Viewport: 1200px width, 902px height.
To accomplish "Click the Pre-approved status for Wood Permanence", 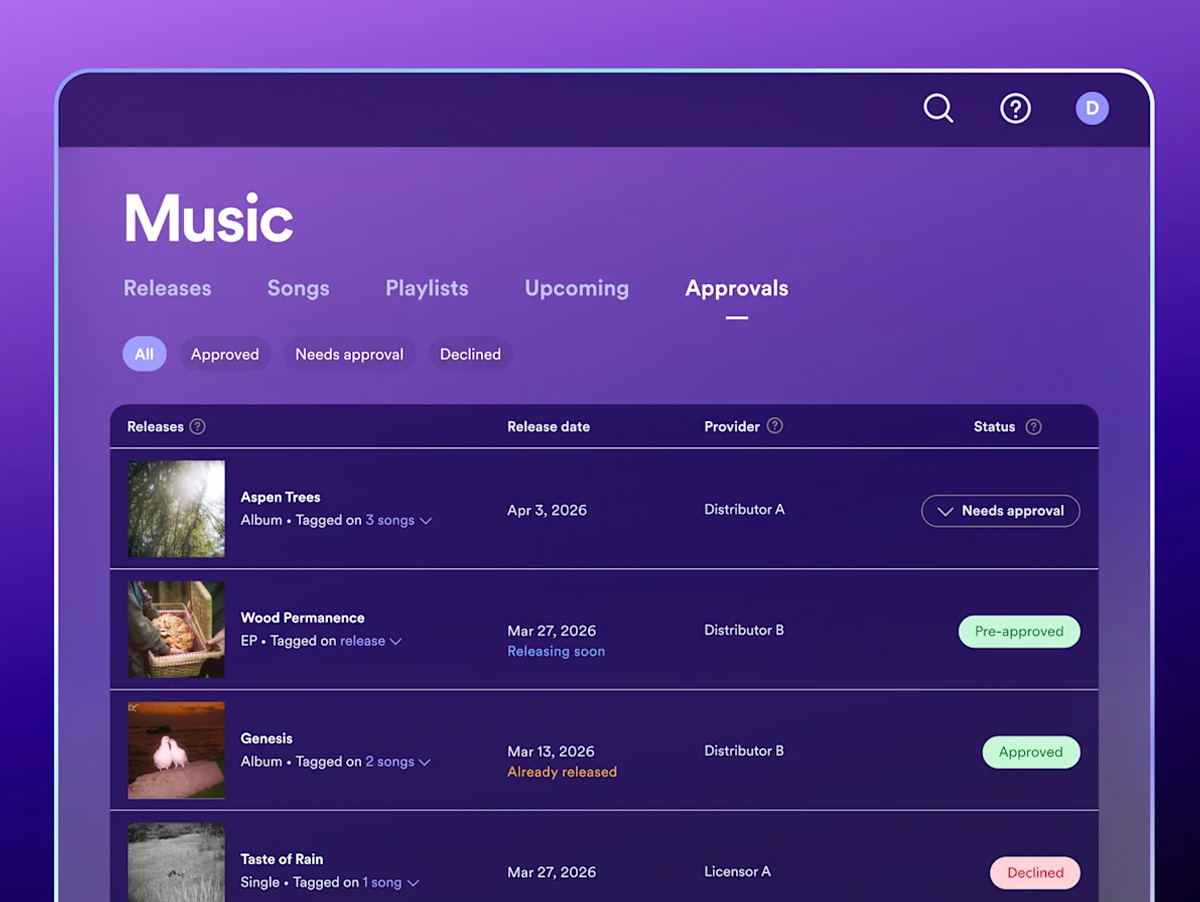I will [1019, 631].
